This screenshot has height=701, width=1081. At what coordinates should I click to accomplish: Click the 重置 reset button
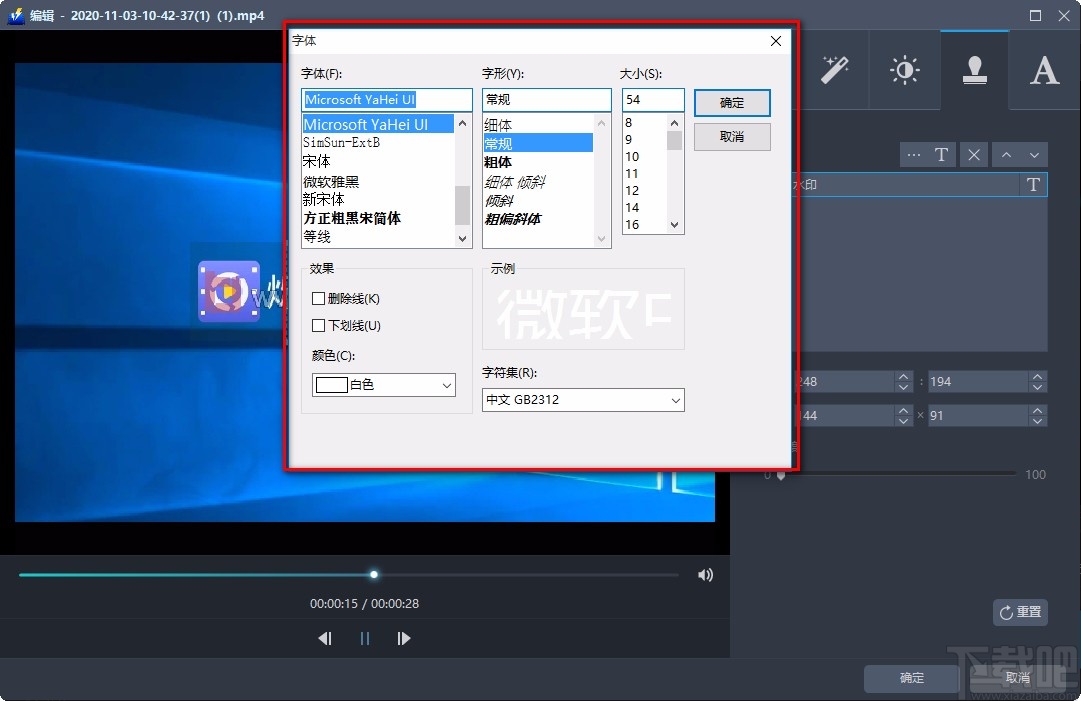pyautogui.click(x=1020, y=612)
